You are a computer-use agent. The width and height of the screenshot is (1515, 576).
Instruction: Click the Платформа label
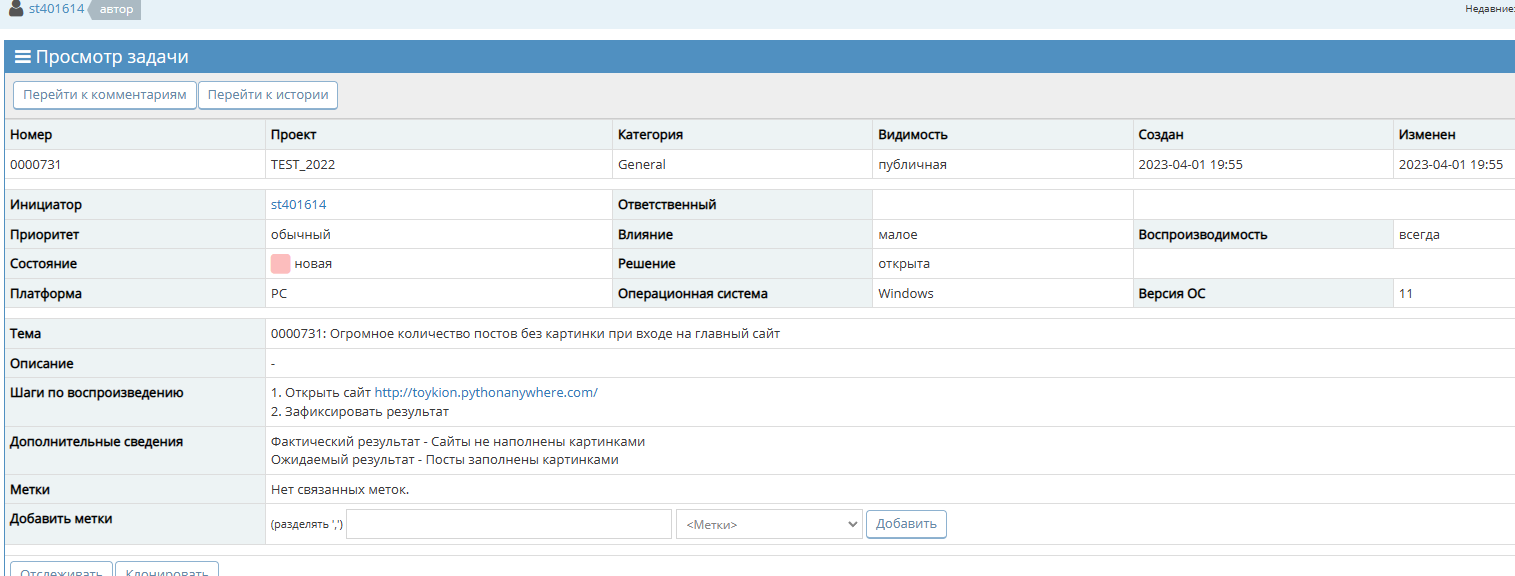(46, 294)
